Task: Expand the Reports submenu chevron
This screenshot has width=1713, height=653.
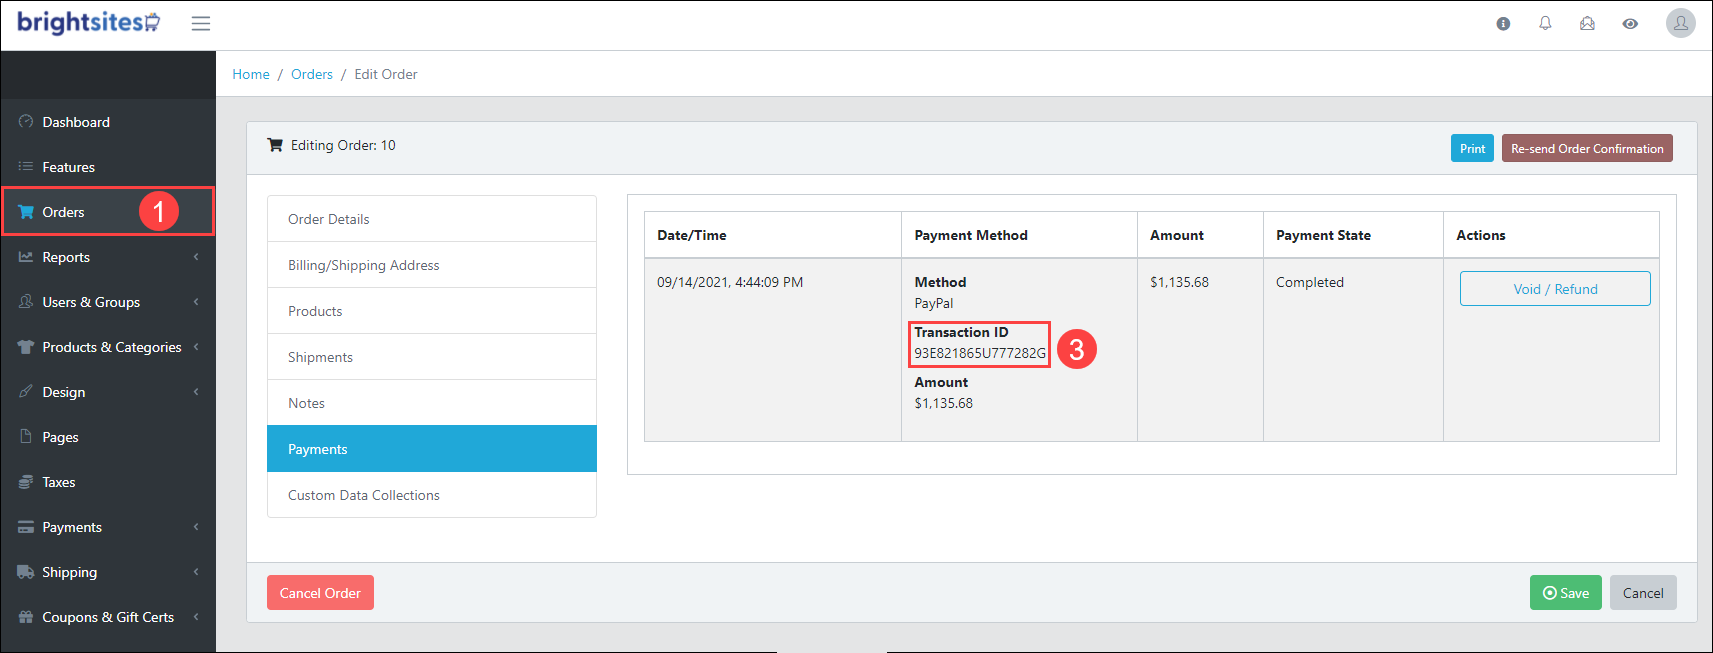Action: (196, 257)
